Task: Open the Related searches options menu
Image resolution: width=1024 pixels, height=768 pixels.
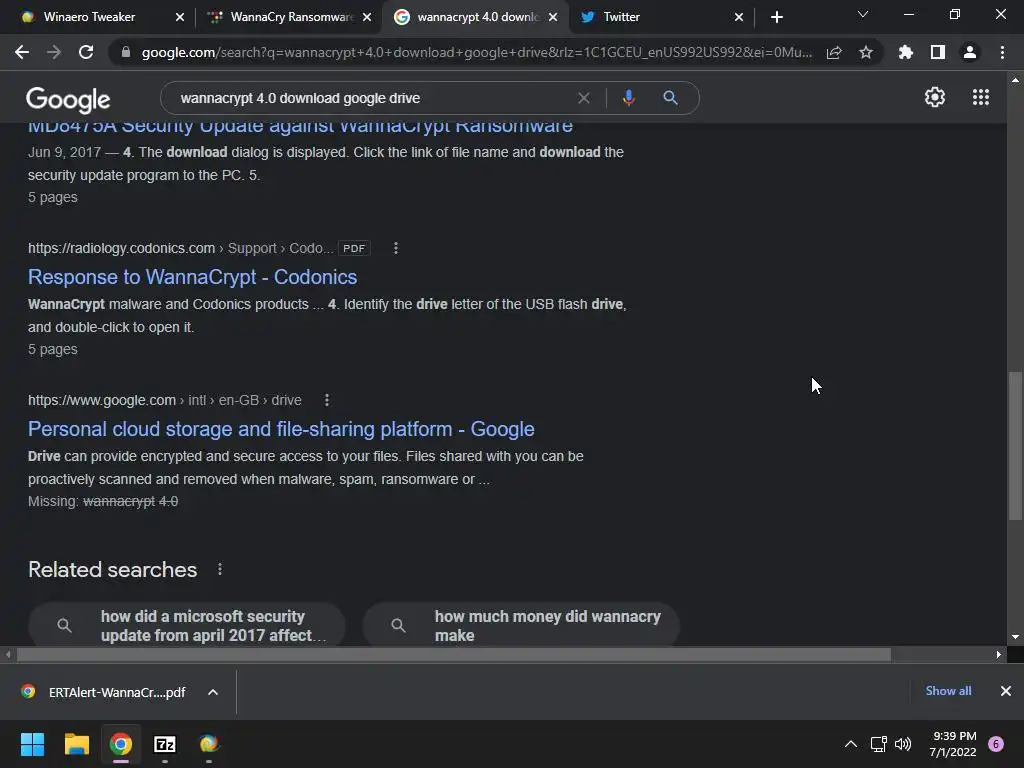Action: (x=220, y=569)
